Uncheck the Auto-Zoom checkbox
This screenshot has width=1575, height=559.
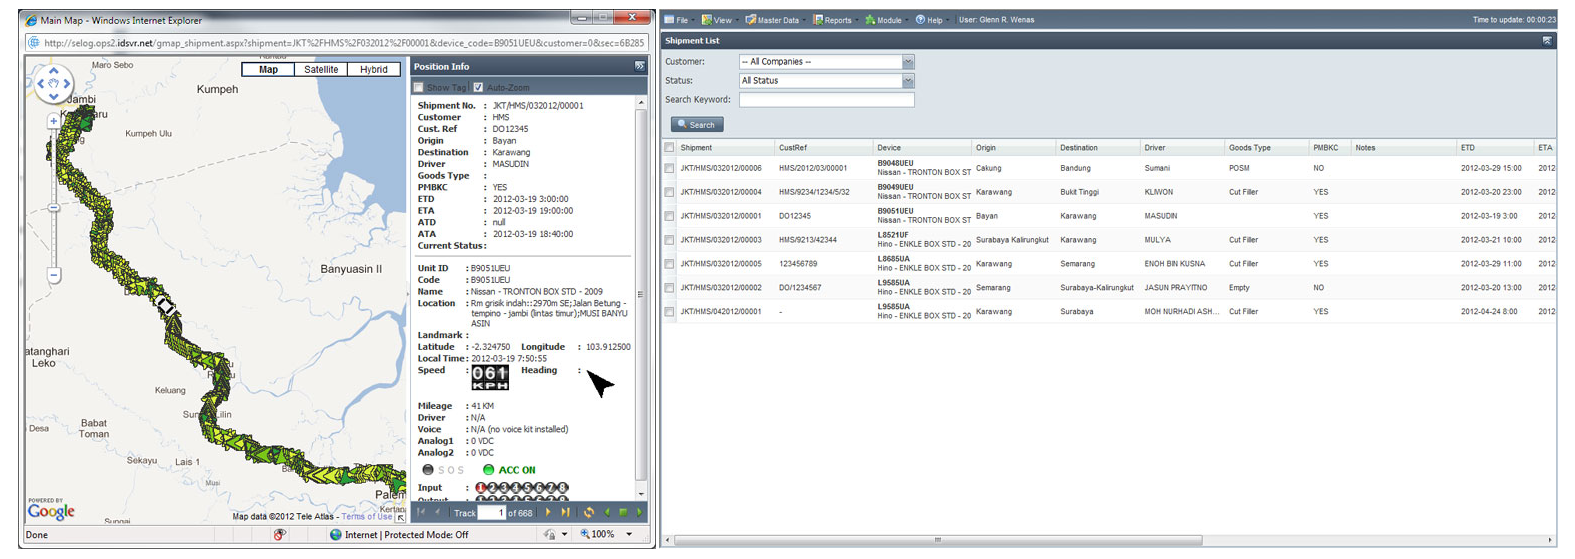click(x=478, y=88)
